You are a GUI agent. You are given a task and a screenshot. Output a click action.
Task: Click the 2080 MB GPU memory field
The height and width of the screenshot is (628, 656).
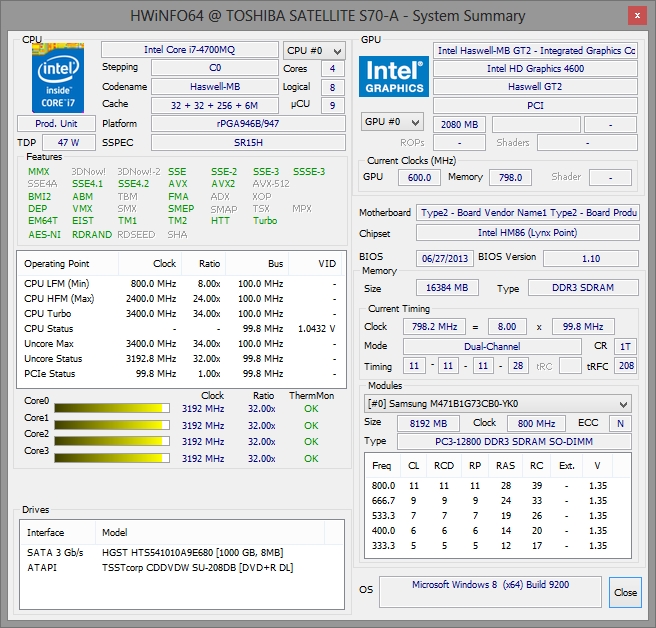pyautogui.click(x=459, y=125)
